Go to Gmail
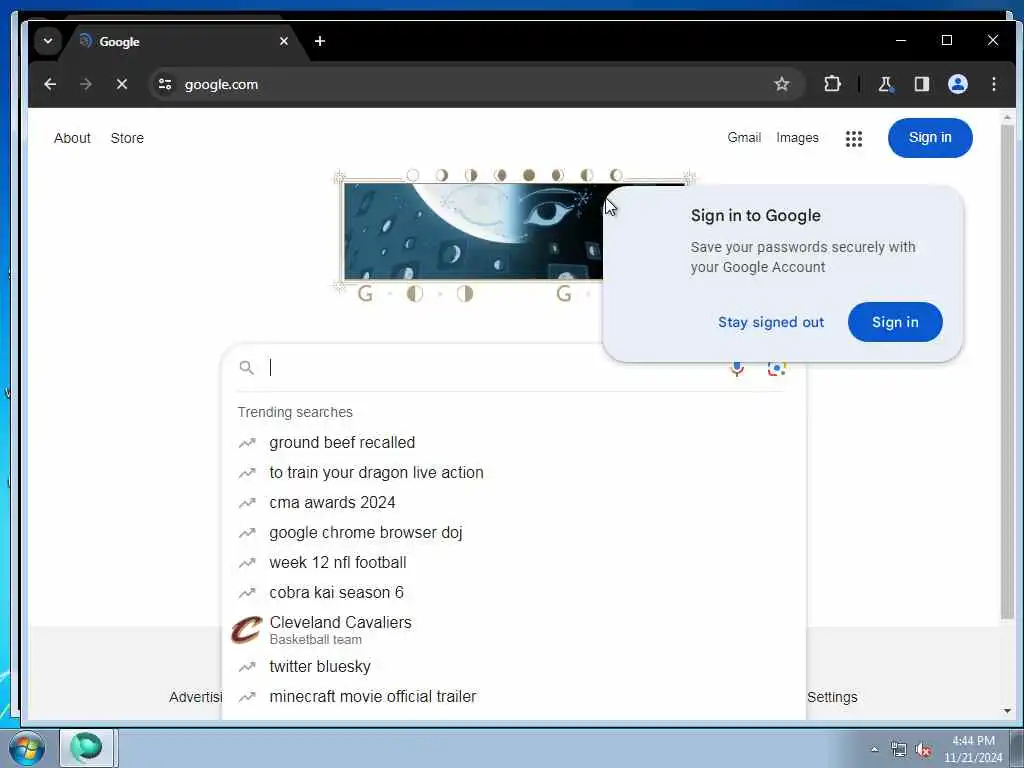1024x768 pixels. [x=744, y=138]
